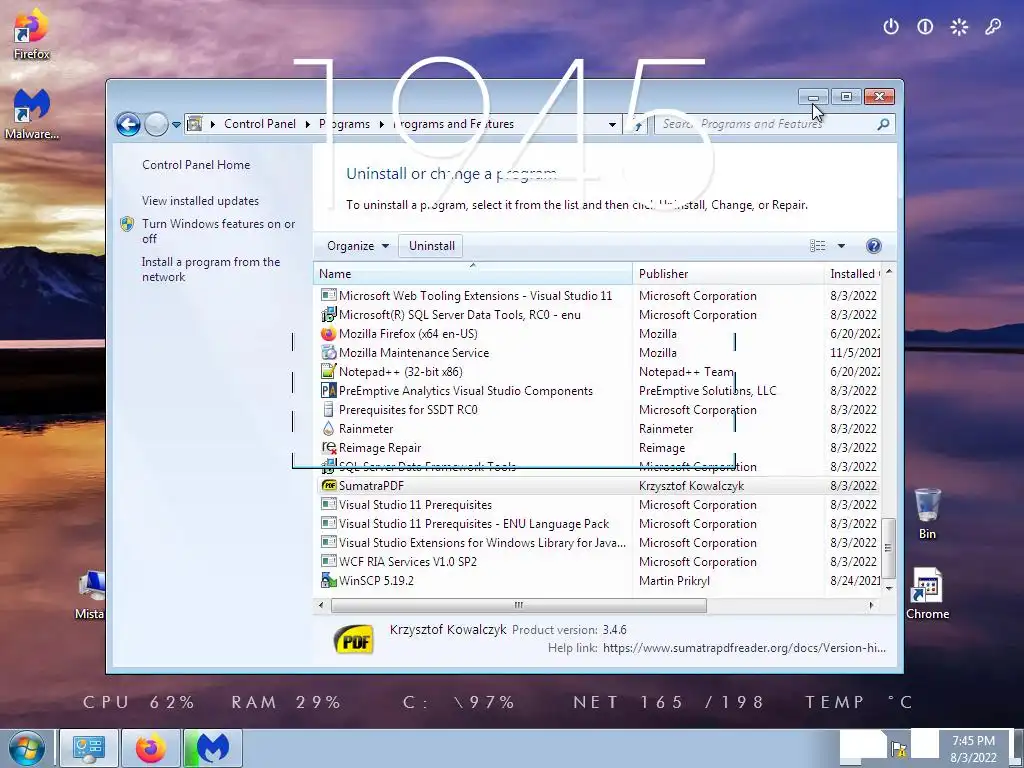Click the Notepad++ Team publisher cell
This screenshot has height=768, width=1024.
click(686, 372)
